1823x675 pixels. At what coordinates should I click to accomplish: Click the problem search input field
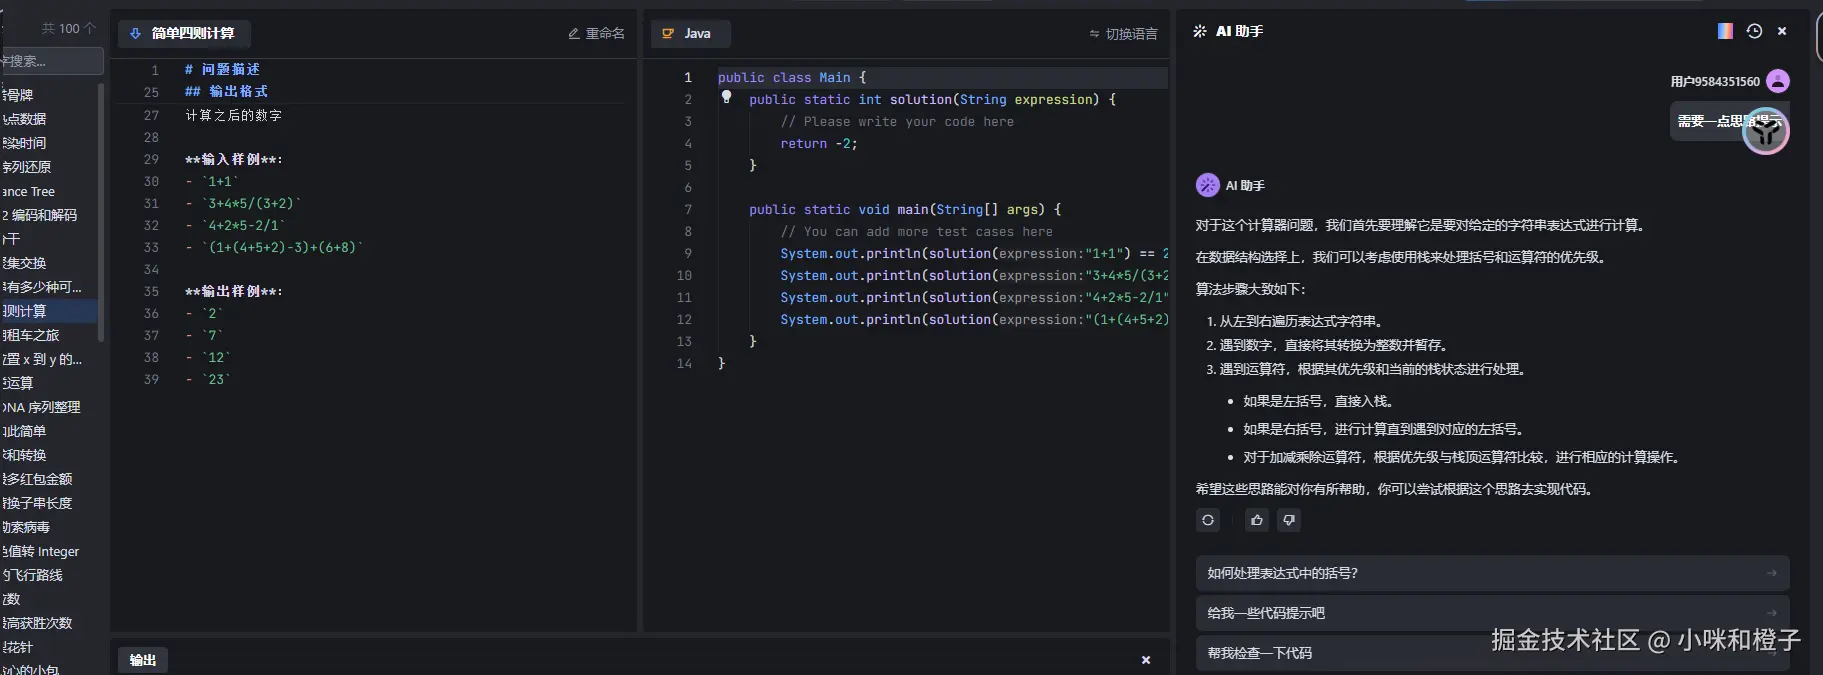coord(52,61)
